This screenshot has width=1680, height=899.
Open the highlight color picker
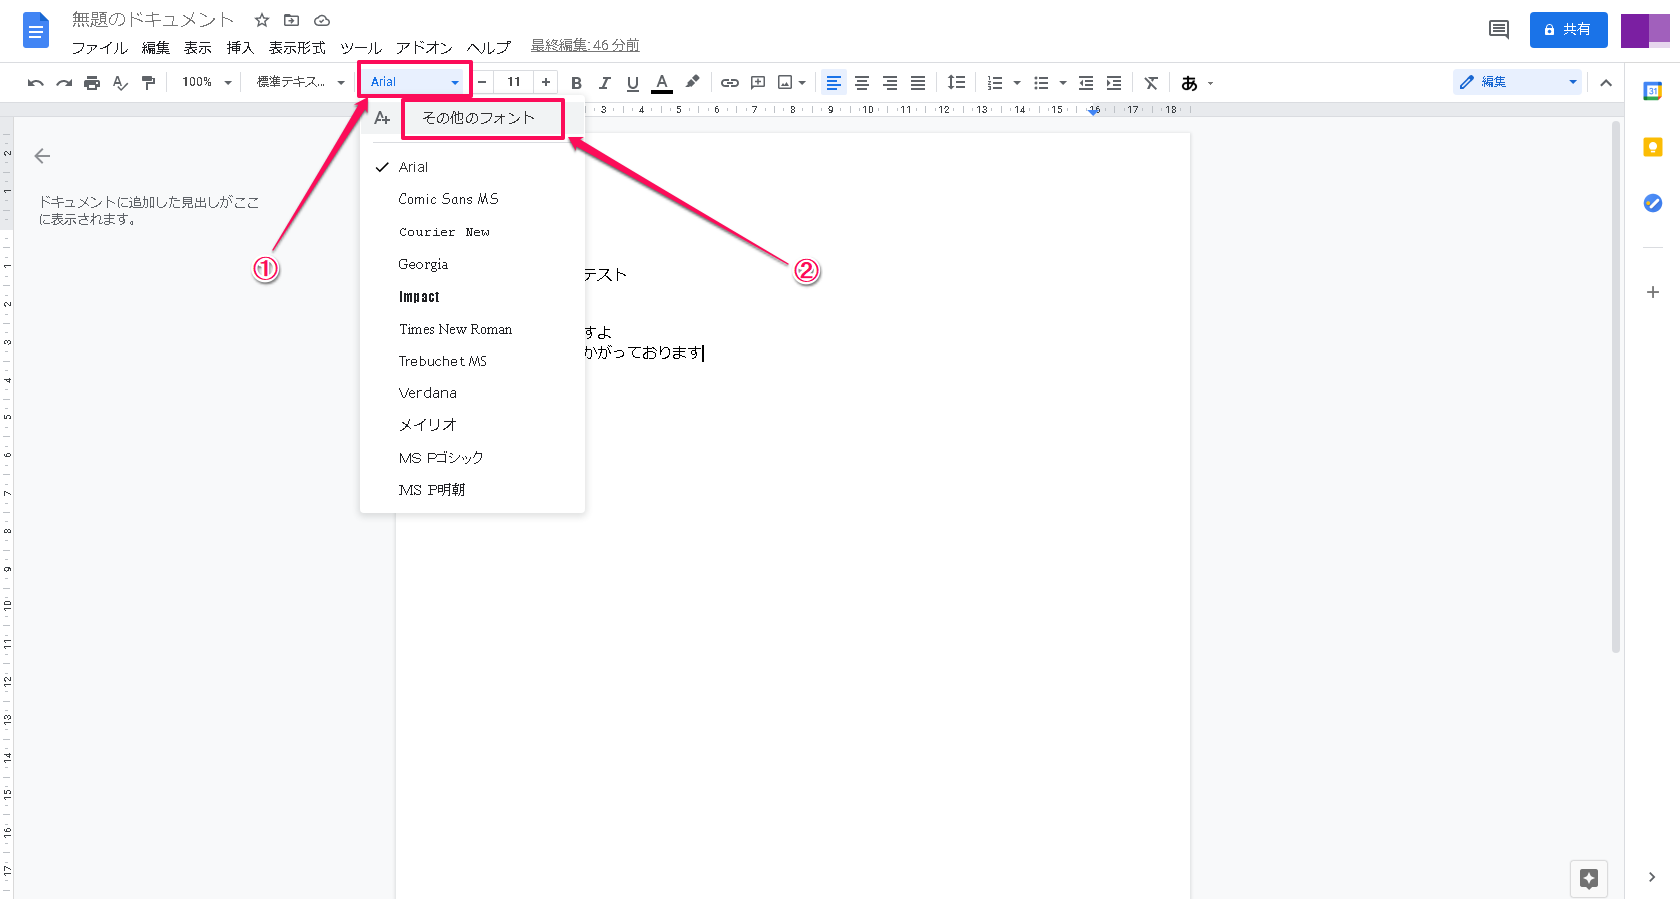coord(692,82)
